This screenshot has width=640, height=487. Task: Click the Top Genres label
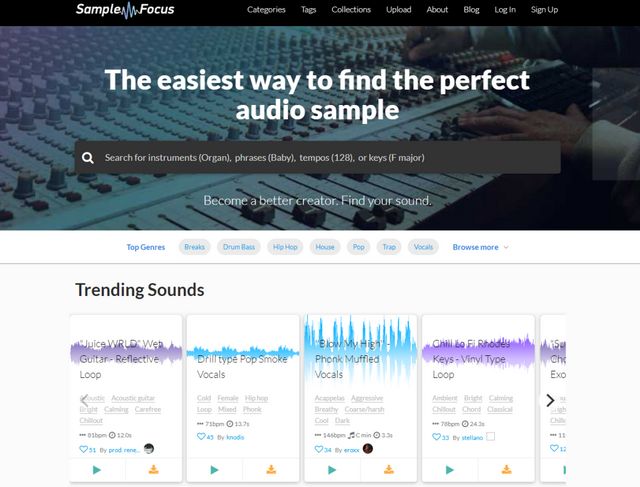click(x=146, y=247)
